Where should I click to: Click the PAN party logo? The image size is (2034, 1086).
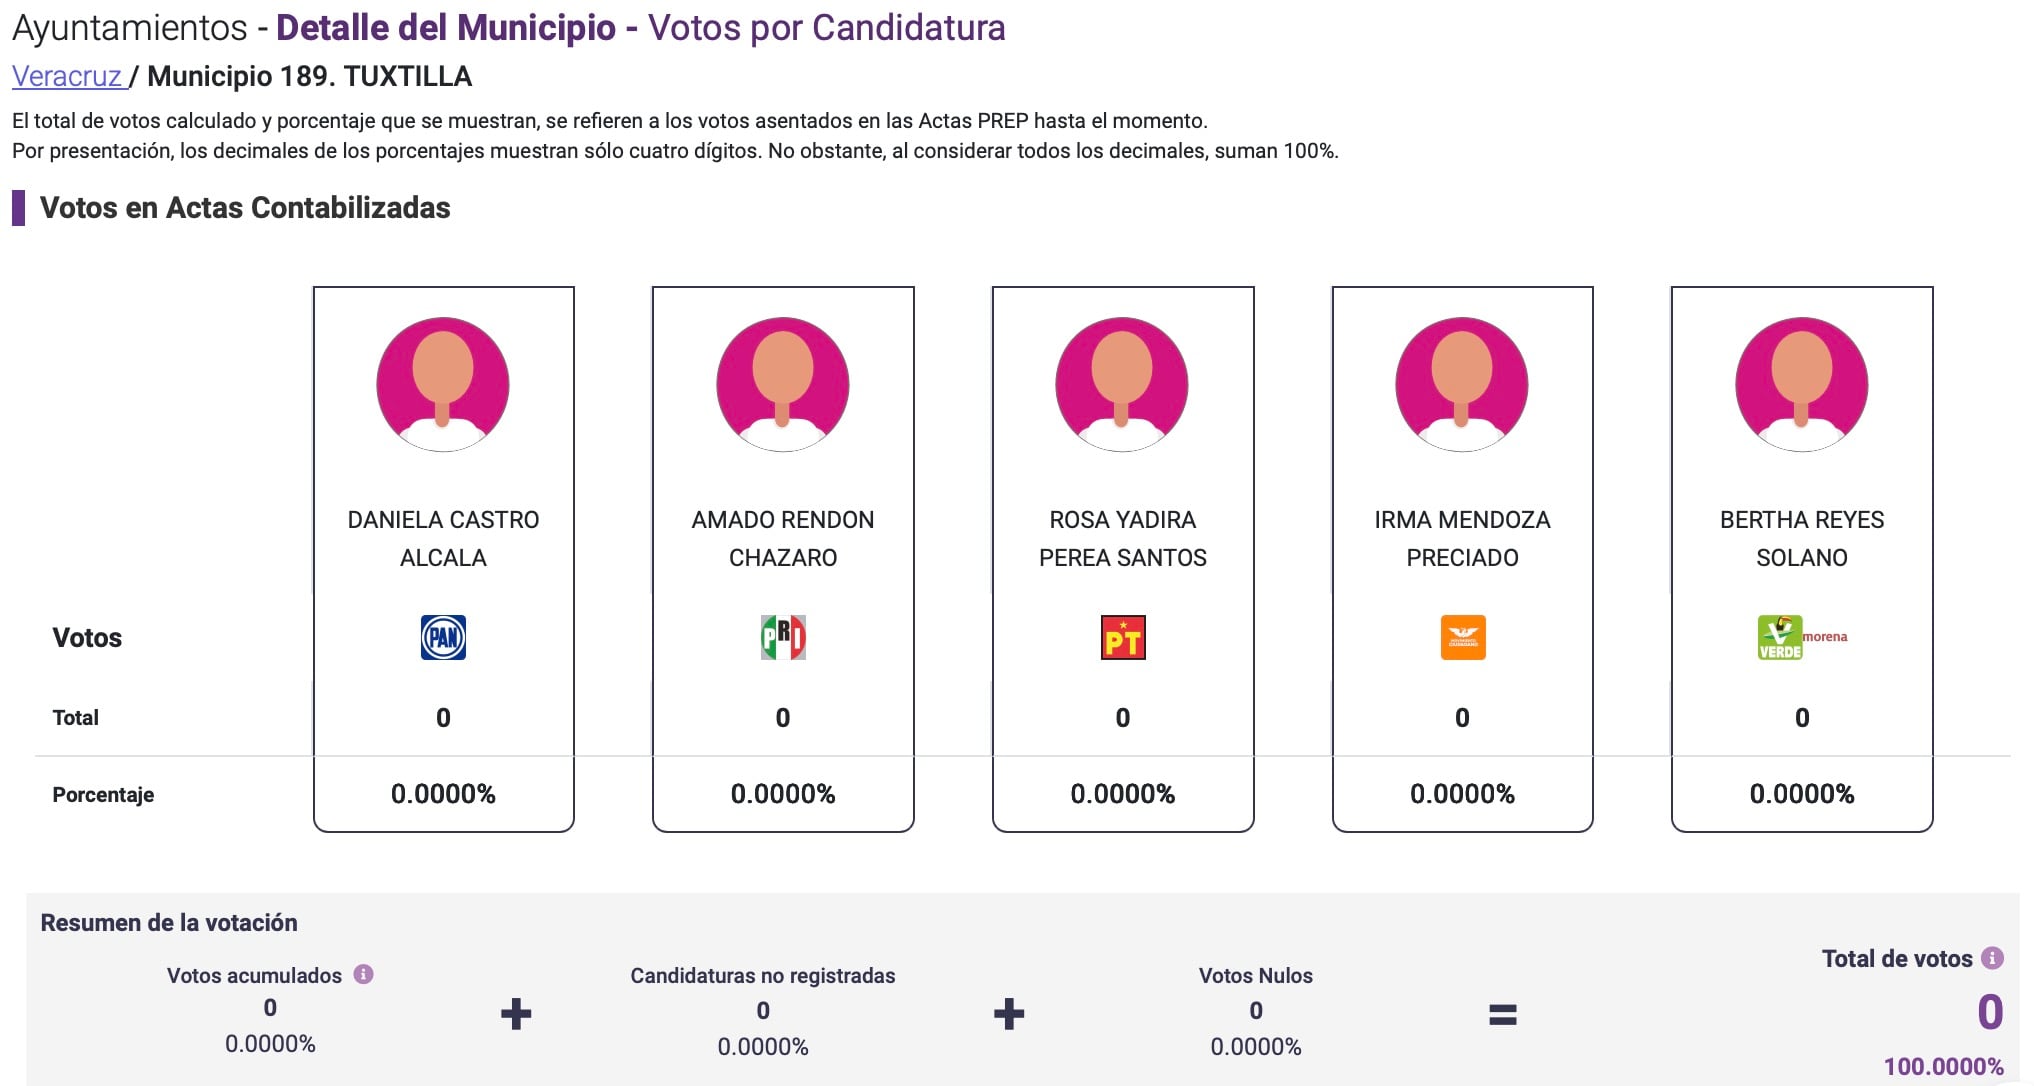coord(443,637)
